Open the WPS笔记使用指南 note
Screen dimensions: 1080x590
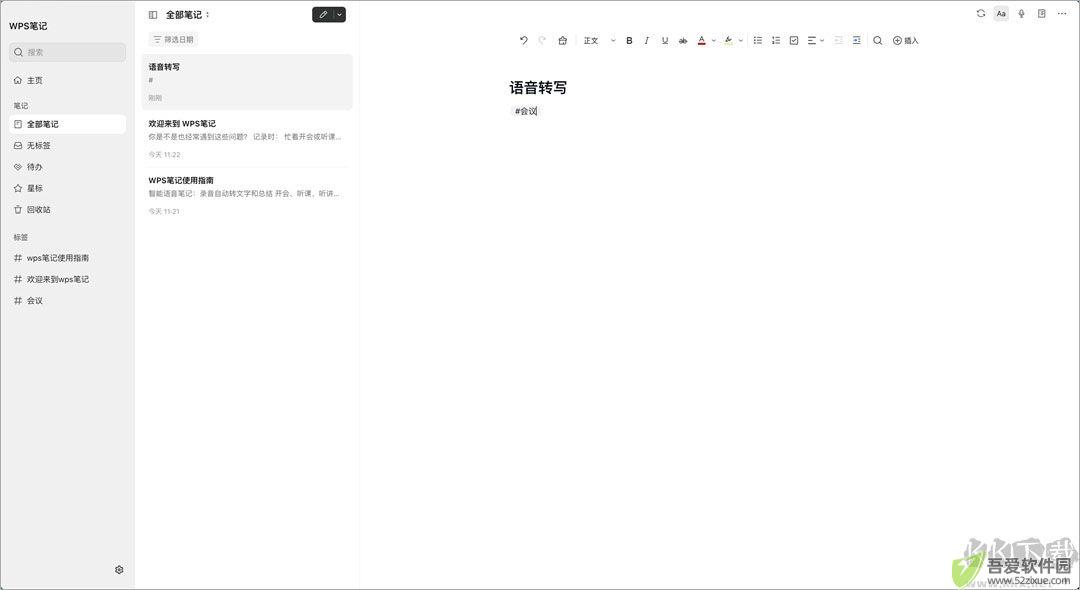[247, 196]
